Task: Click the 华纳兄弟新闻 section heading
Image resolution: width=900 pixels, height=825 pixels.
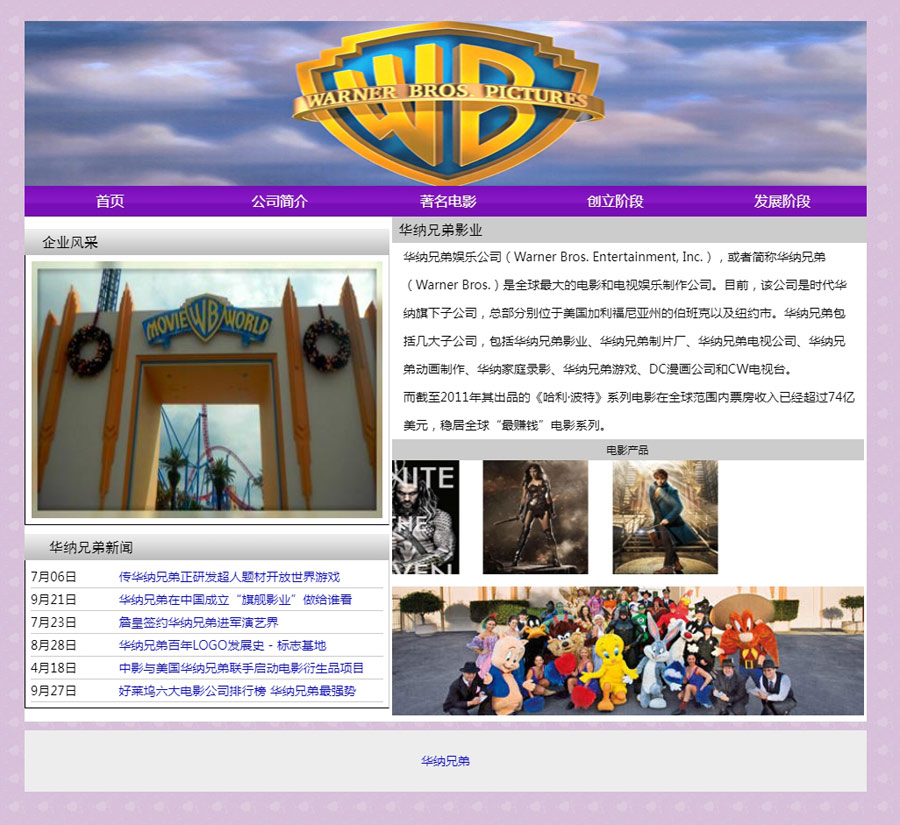Action: pyautogui.click(x=91, y=547)
